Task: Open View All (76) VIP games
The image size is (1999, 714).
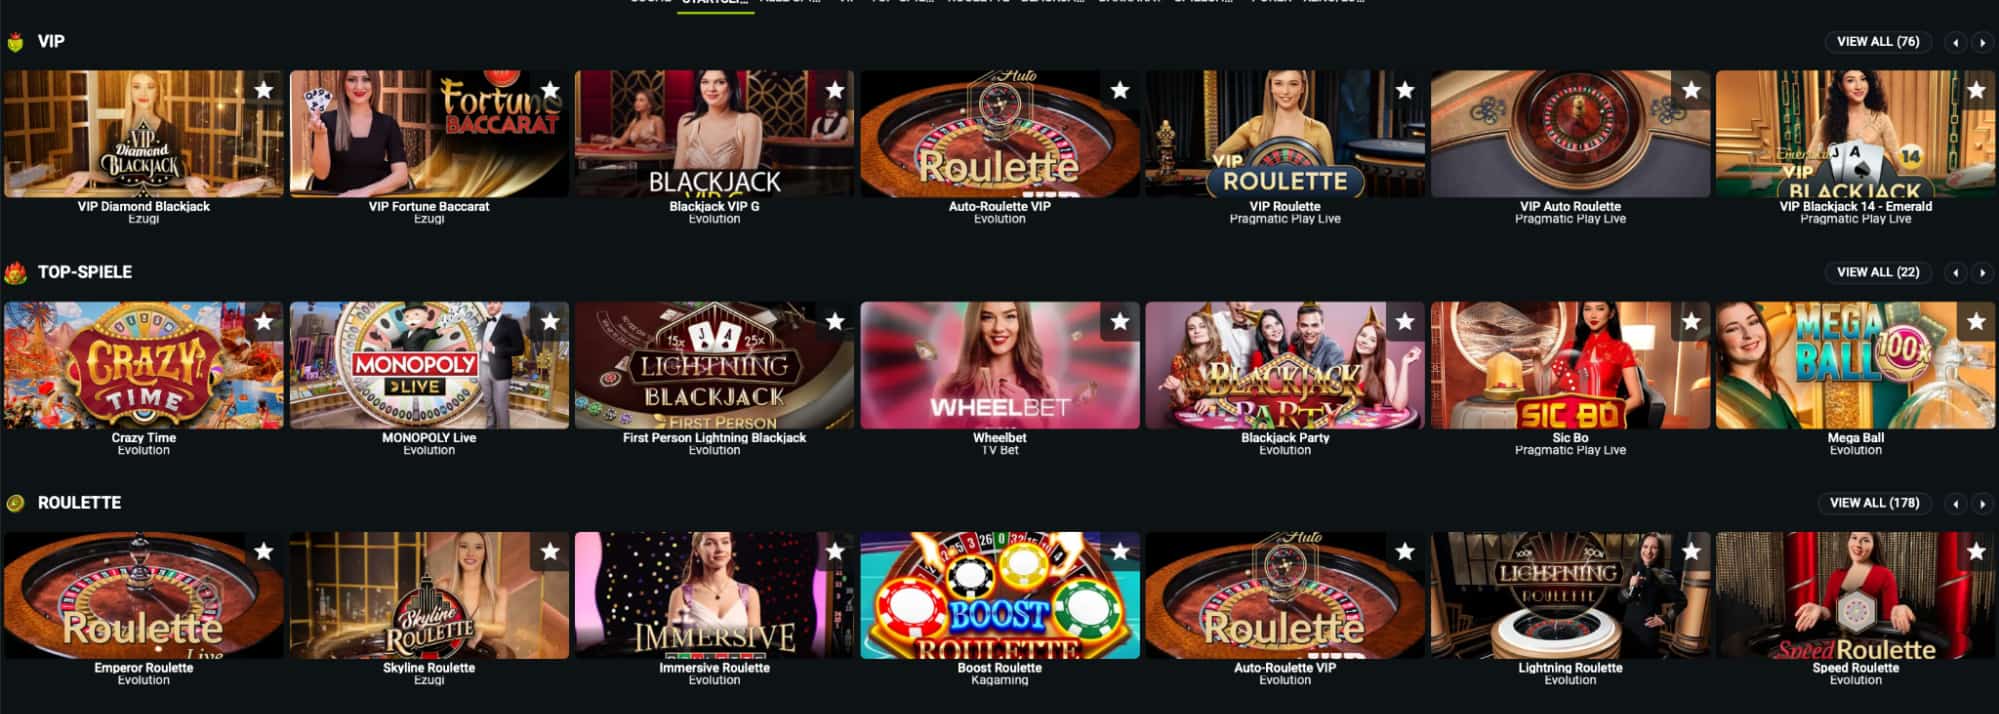Action: click(1878, 42)
